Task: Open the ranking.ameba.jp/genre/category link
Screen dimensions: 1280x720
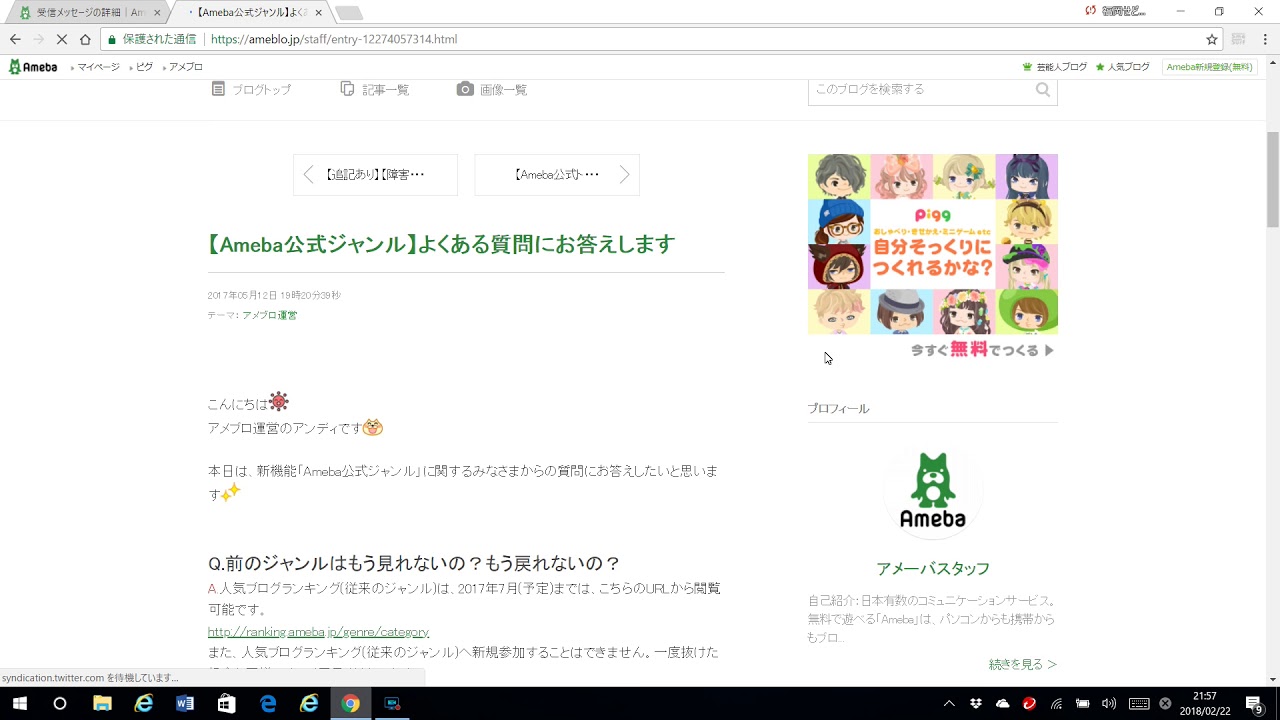Action: 318,632
